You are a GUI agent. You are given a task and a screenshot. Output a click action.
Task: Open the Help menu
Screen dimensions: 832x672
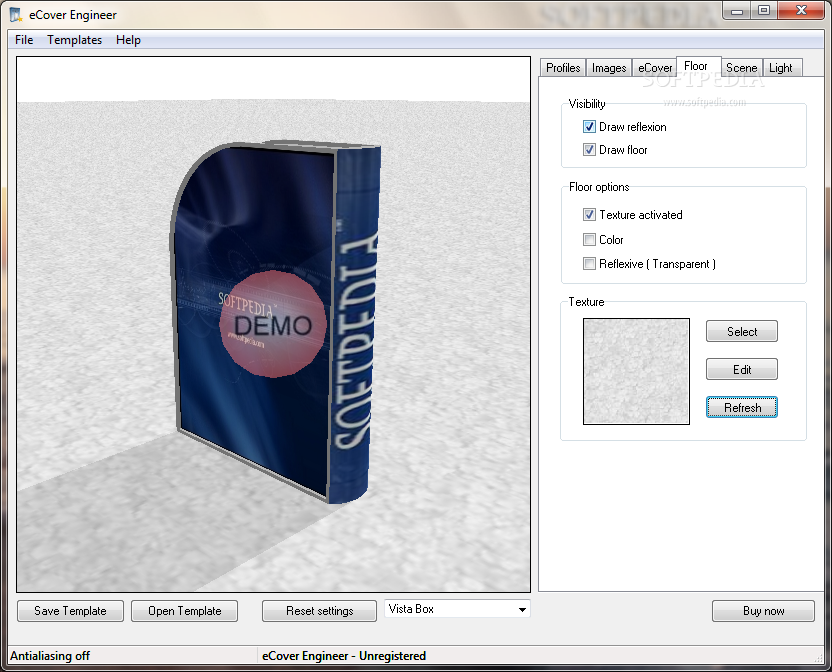[128, 40]
